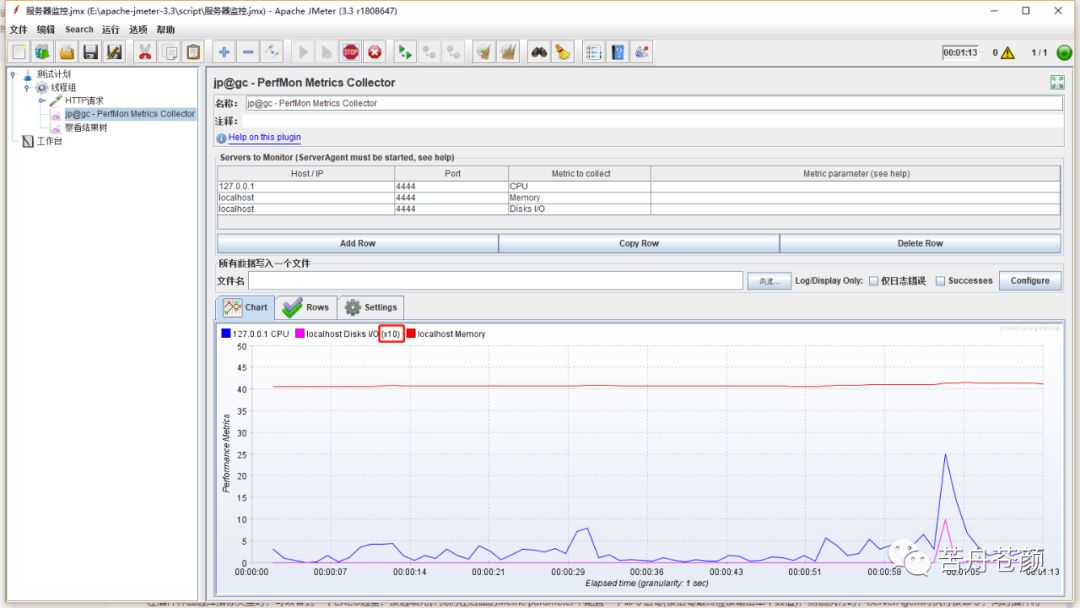1080x608 pixels.
Task: Click the 文件名 input field
Action: click(495, 281)
